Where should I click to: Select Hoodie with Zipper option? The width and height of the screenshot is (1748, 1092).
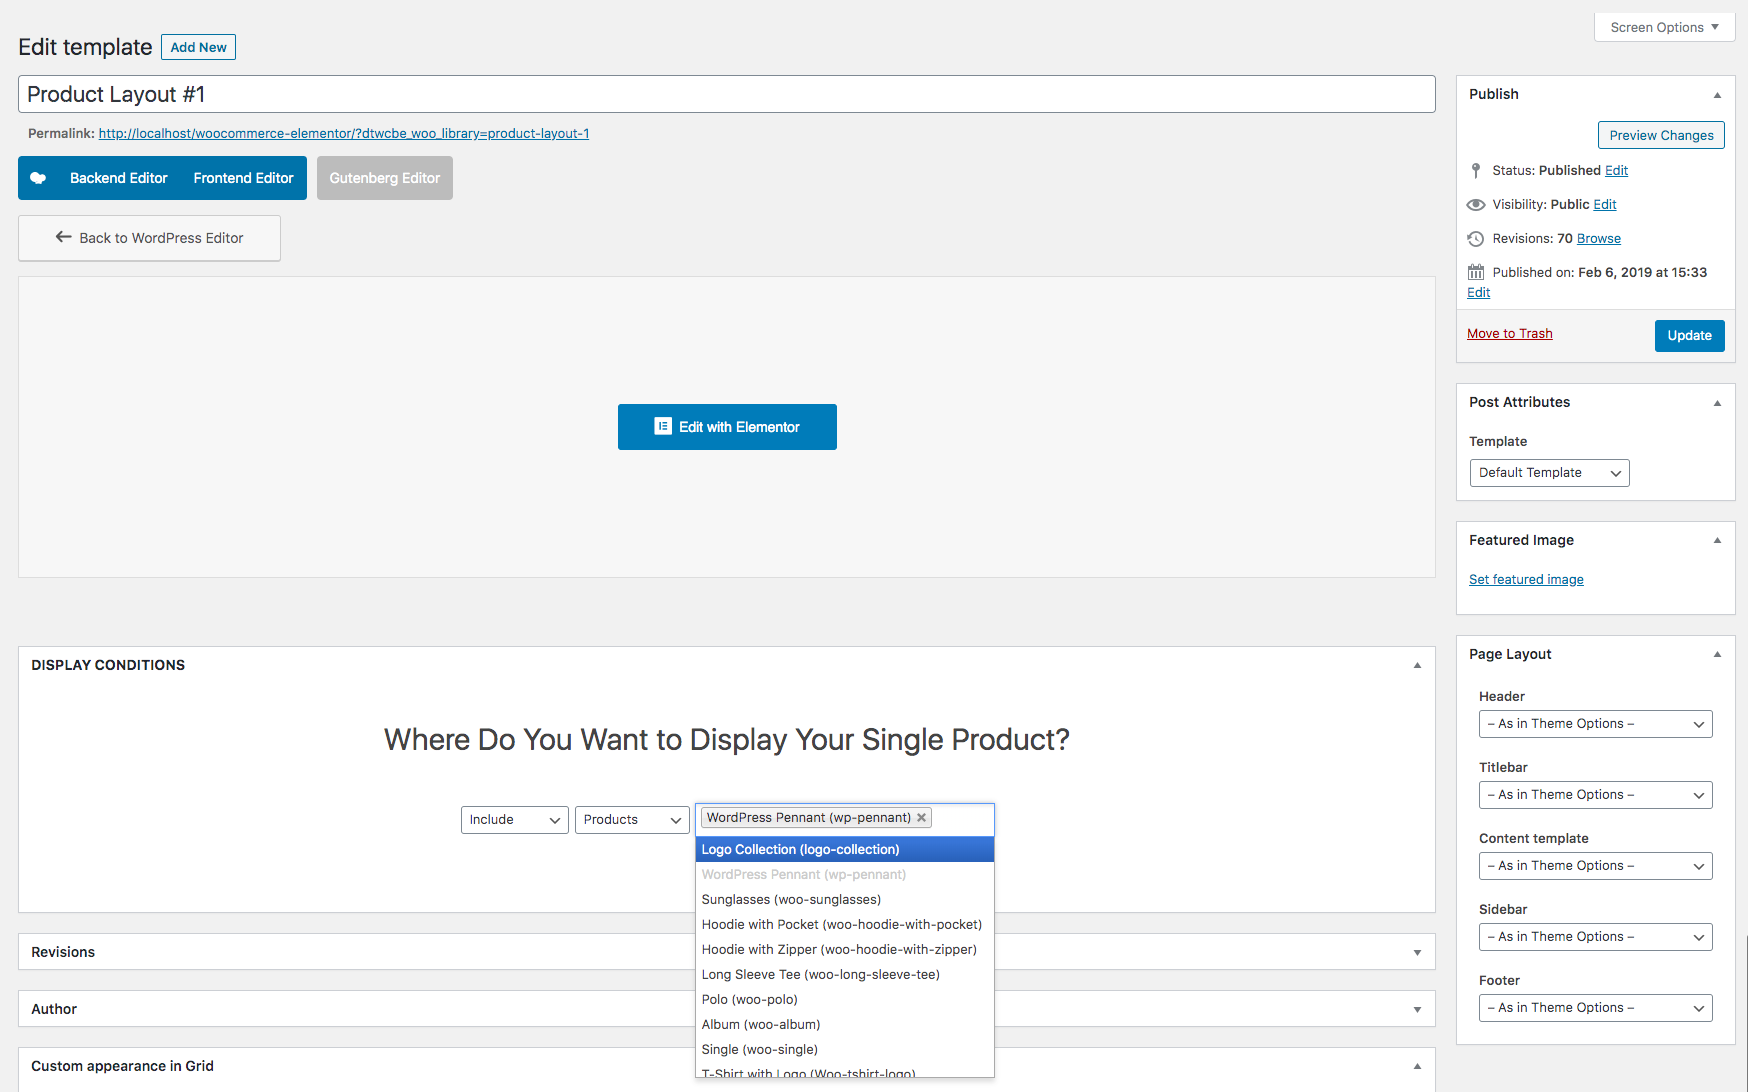coord(845,949)
